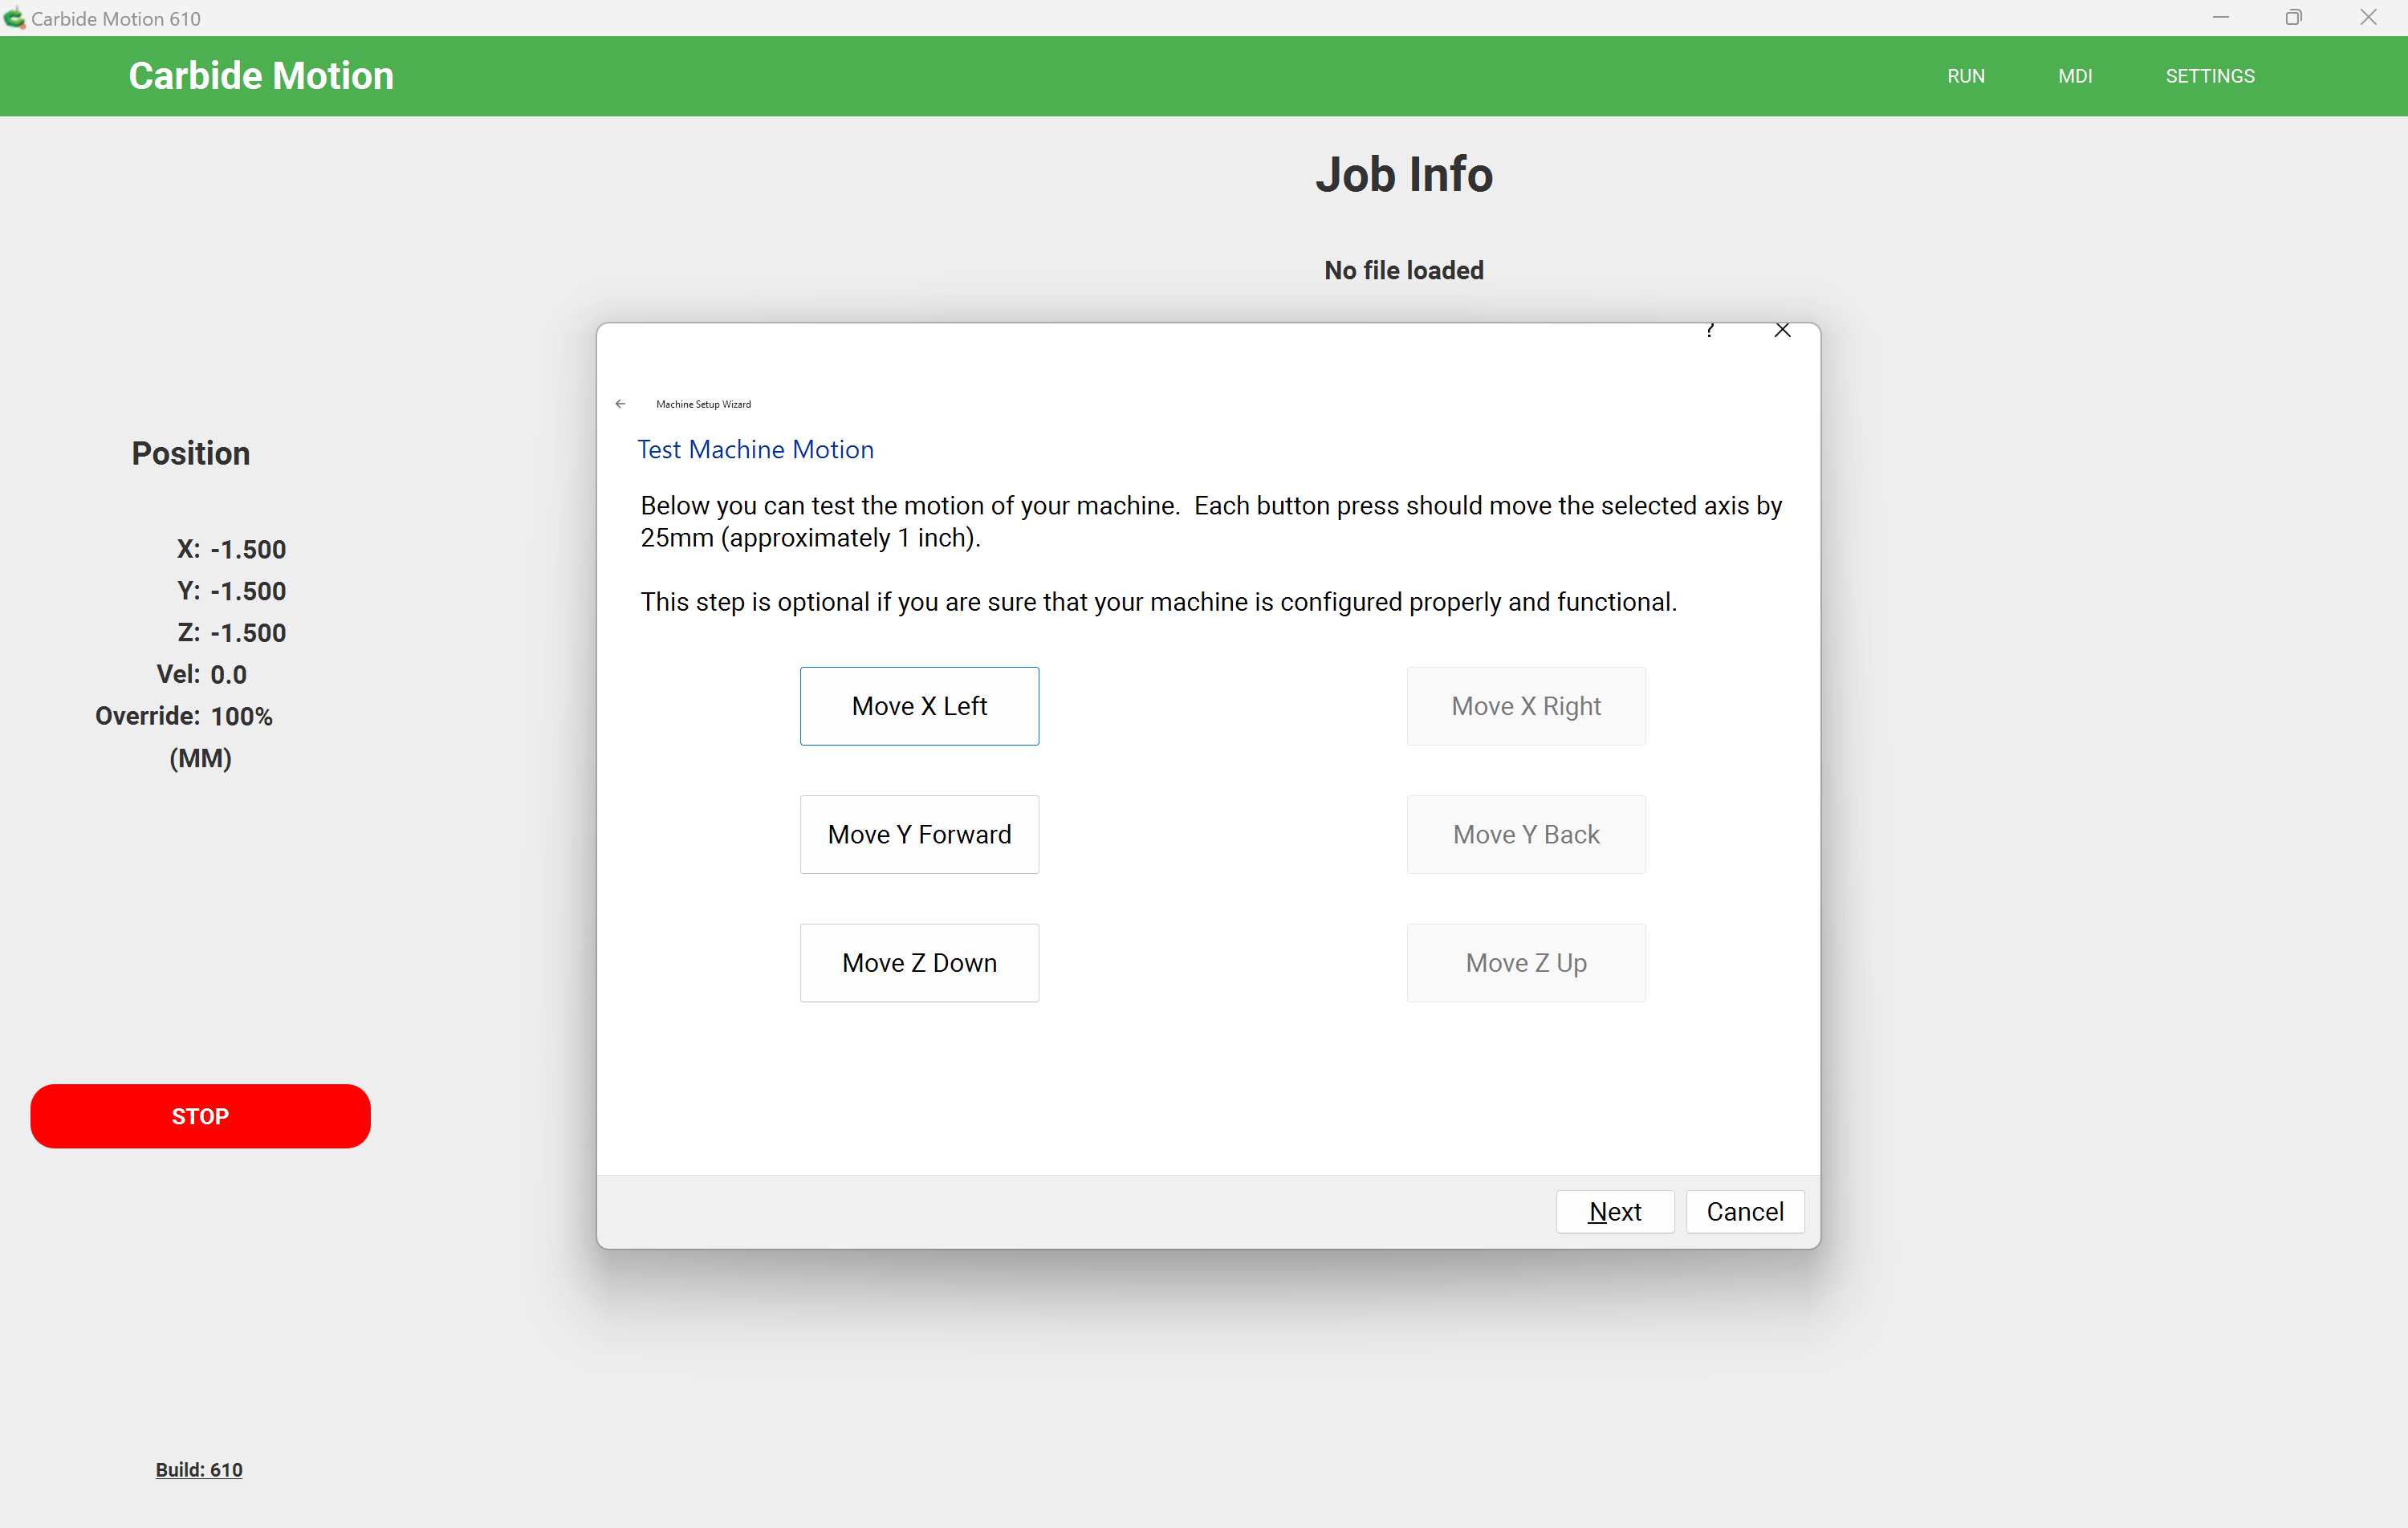The width and height of the screenshot is (2408, 1528).
Task: Close the Carbide Motion application window
Action: click(2368, 18)
